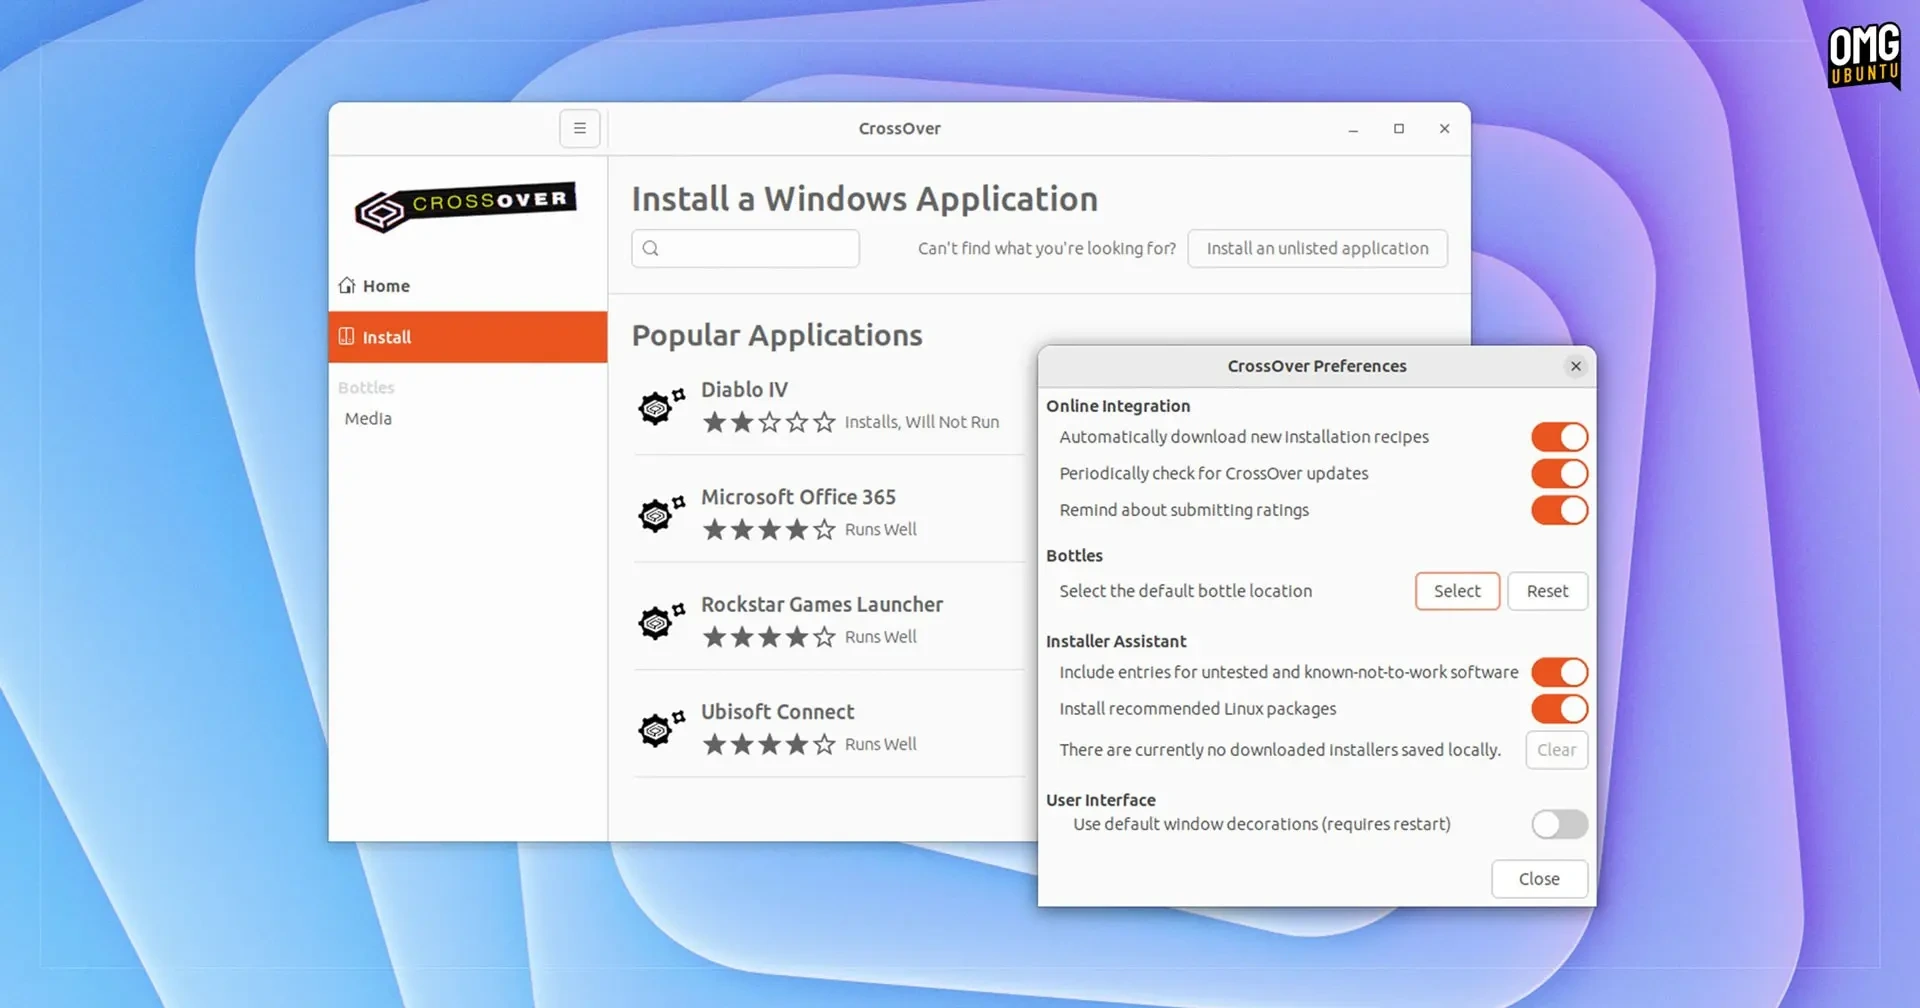Enable use default window decorations switch
Screen dimensions: 1920x1008
[1559, 824]
